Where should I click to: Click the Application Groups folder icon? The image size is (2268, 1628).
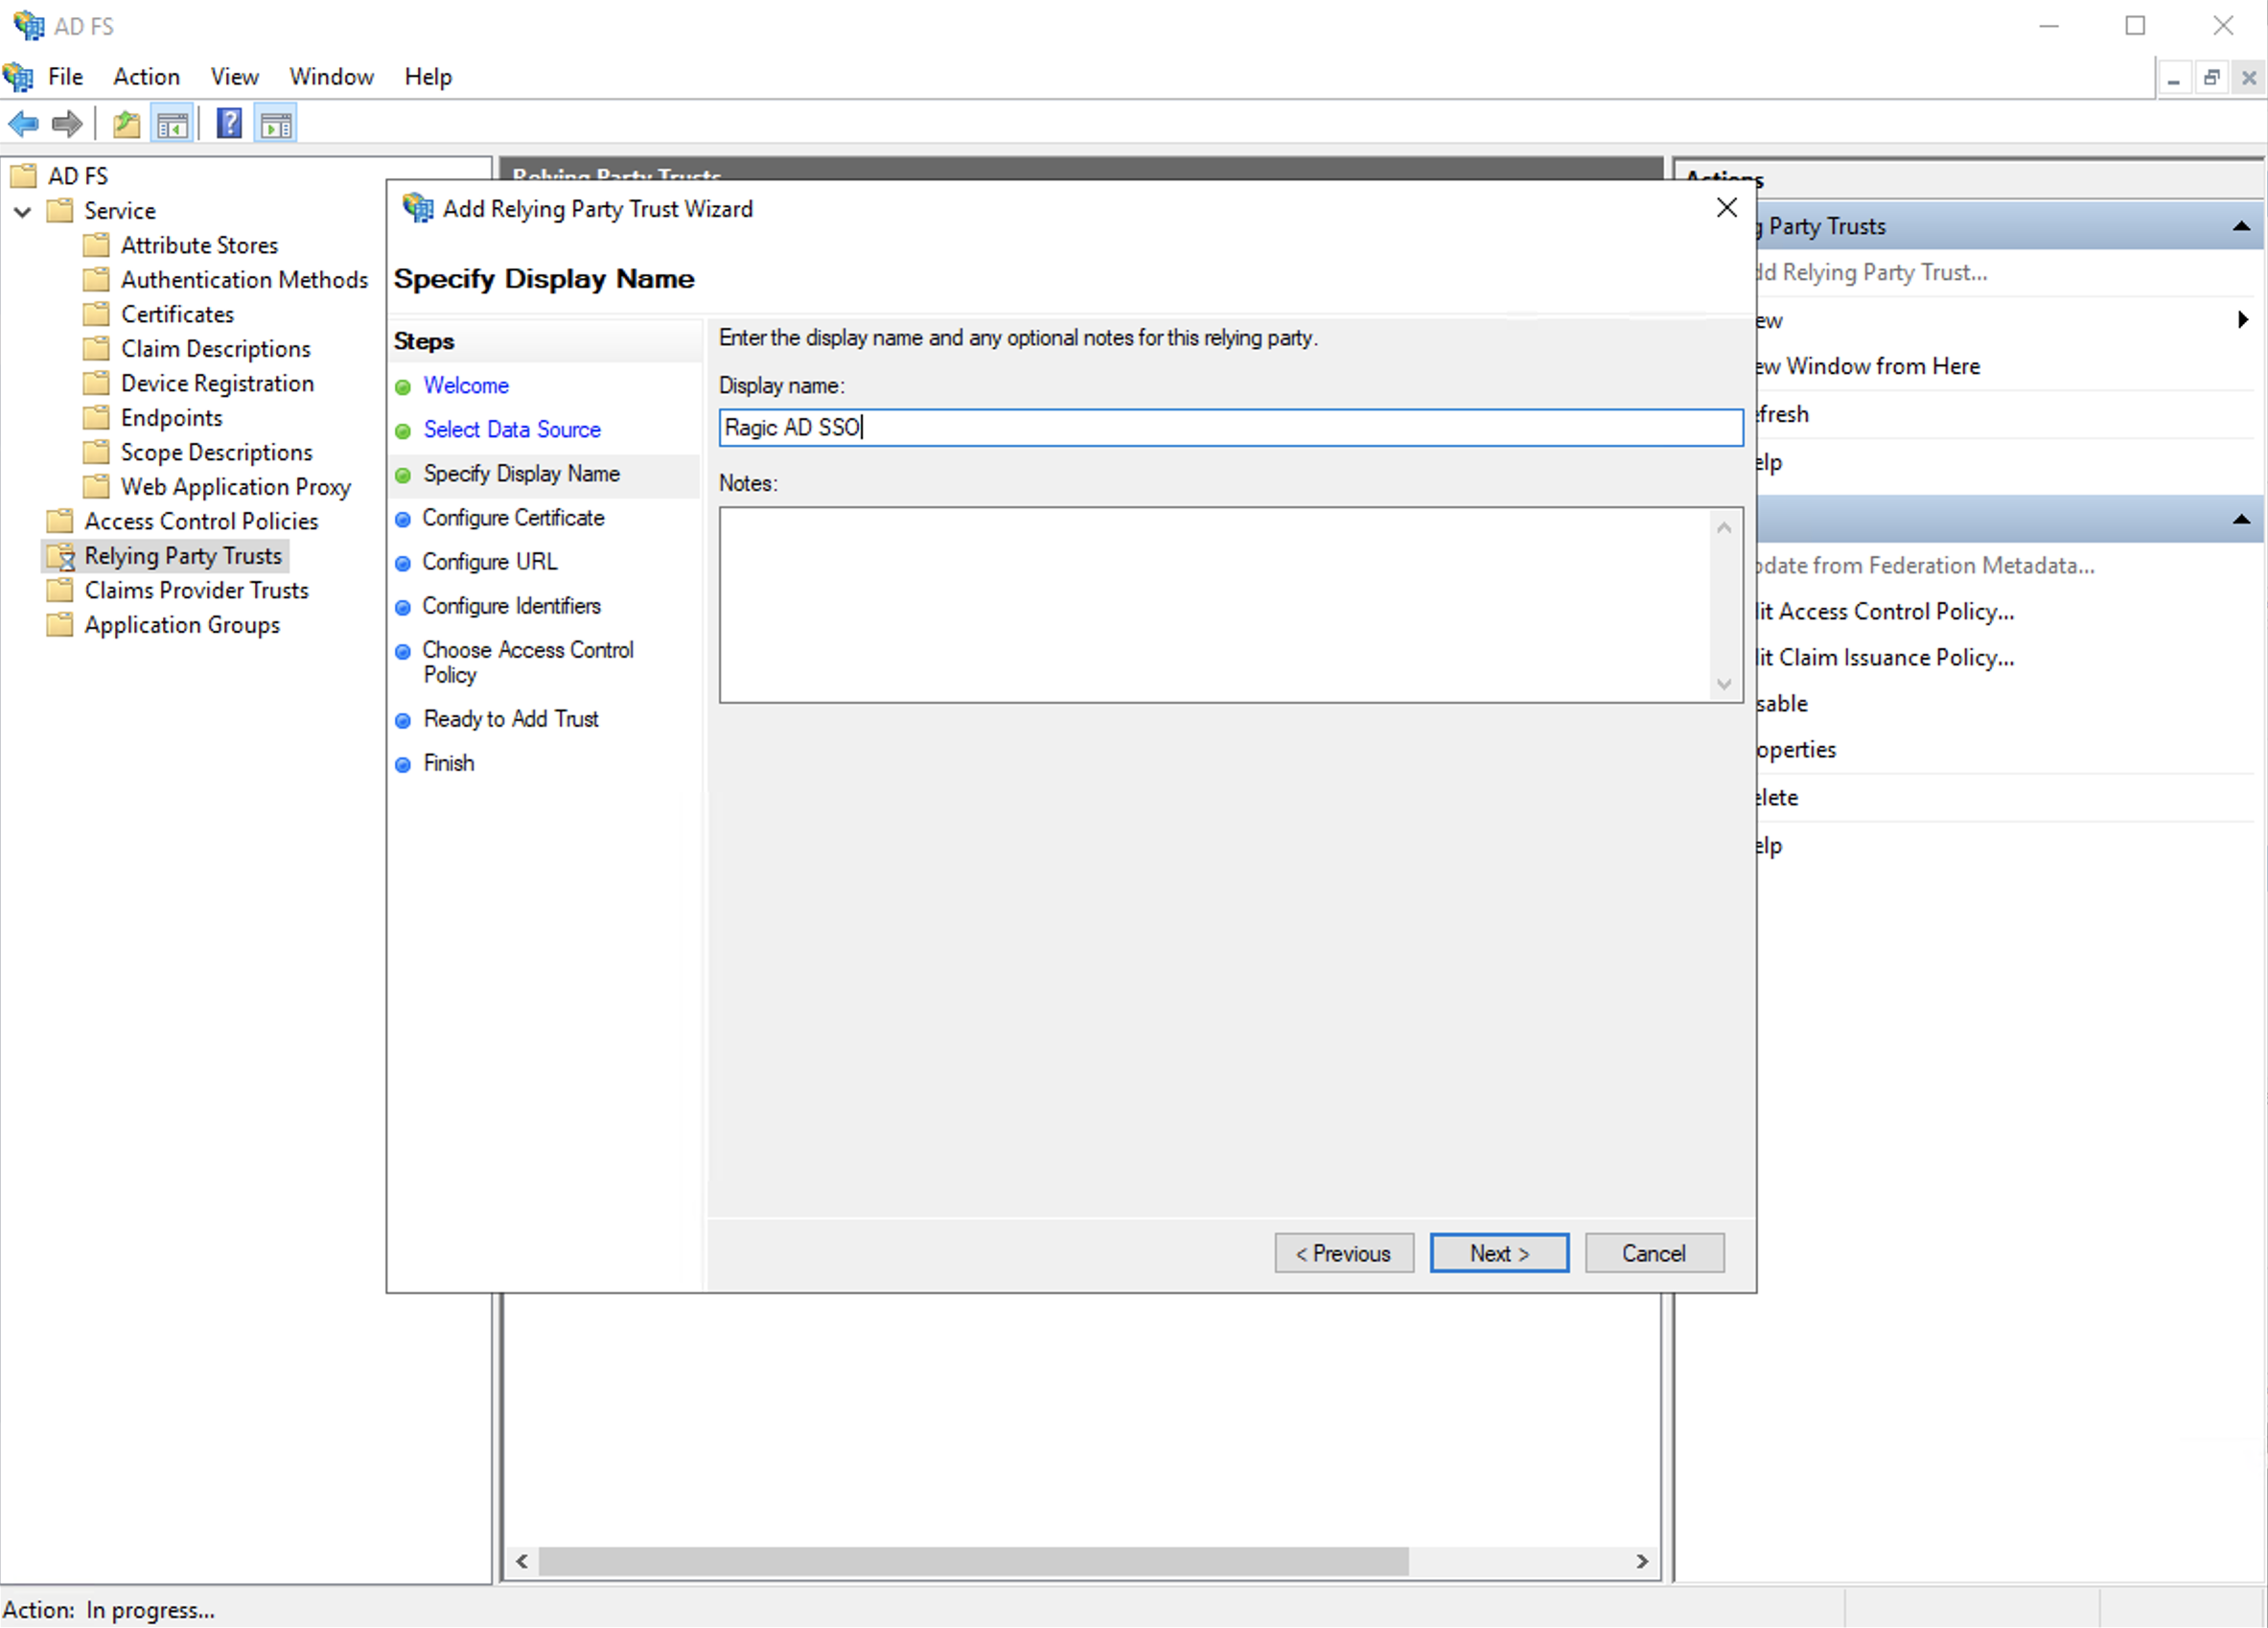(60, 625)
